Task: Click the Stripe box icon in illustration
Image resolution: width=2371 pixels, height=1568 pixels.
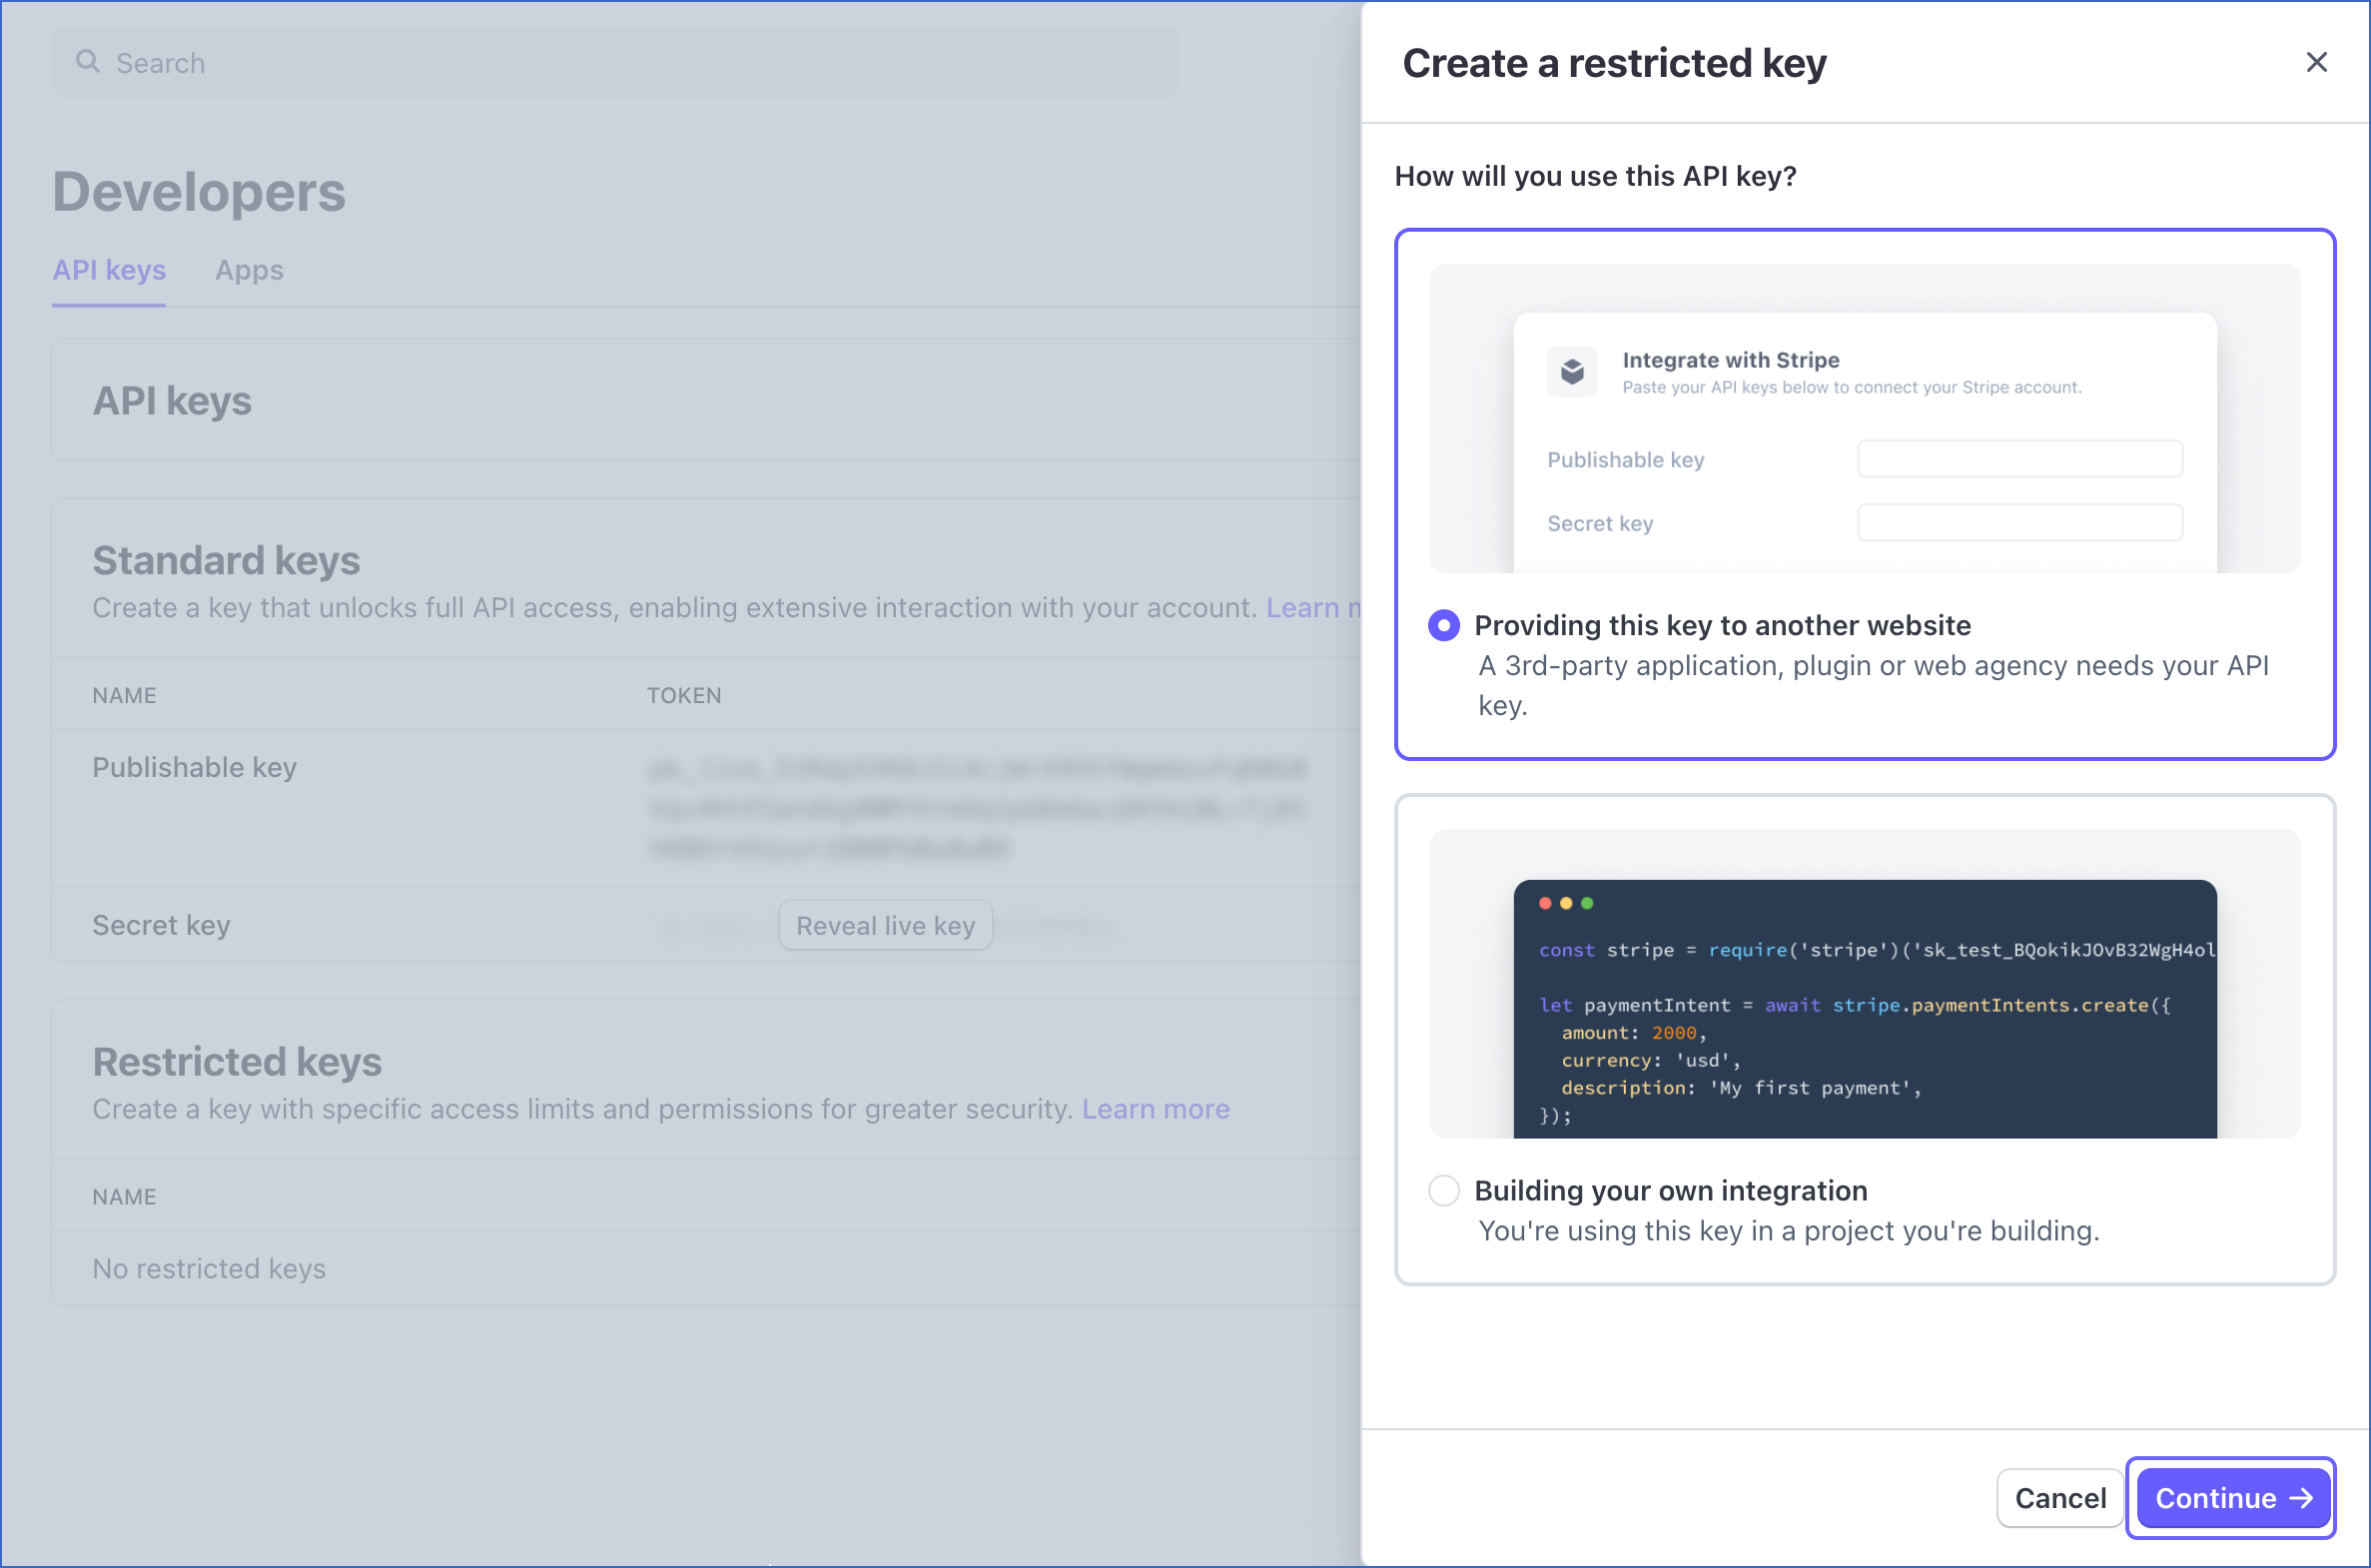Action: (x=1572, y=372)
